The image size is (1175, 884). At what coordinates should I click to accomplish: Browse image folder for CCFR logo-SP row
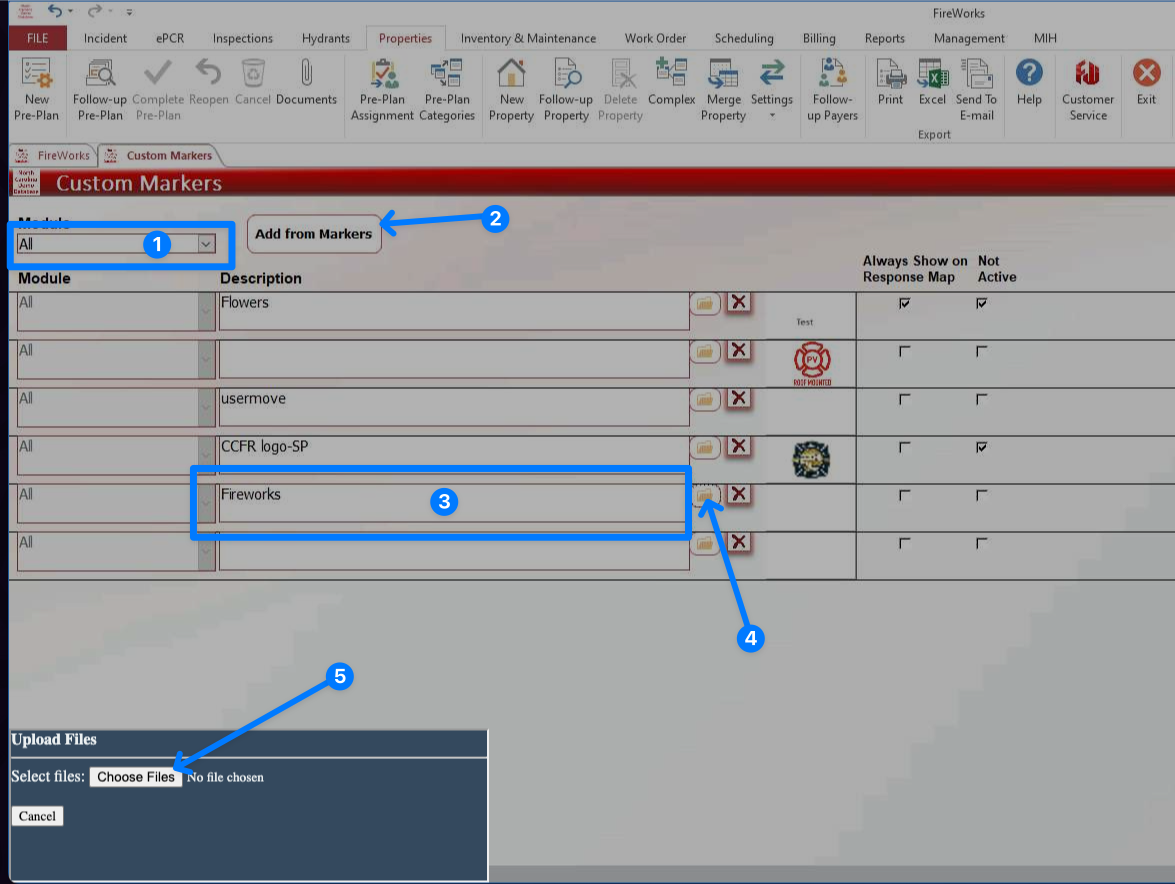click(x=704, y=447)
